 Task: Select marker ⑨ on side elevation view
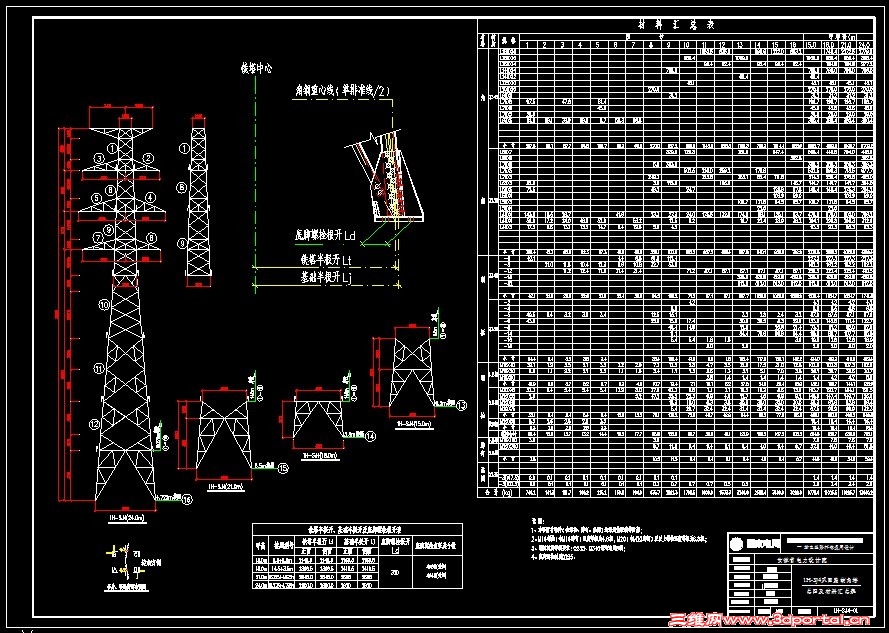[183, 243]
